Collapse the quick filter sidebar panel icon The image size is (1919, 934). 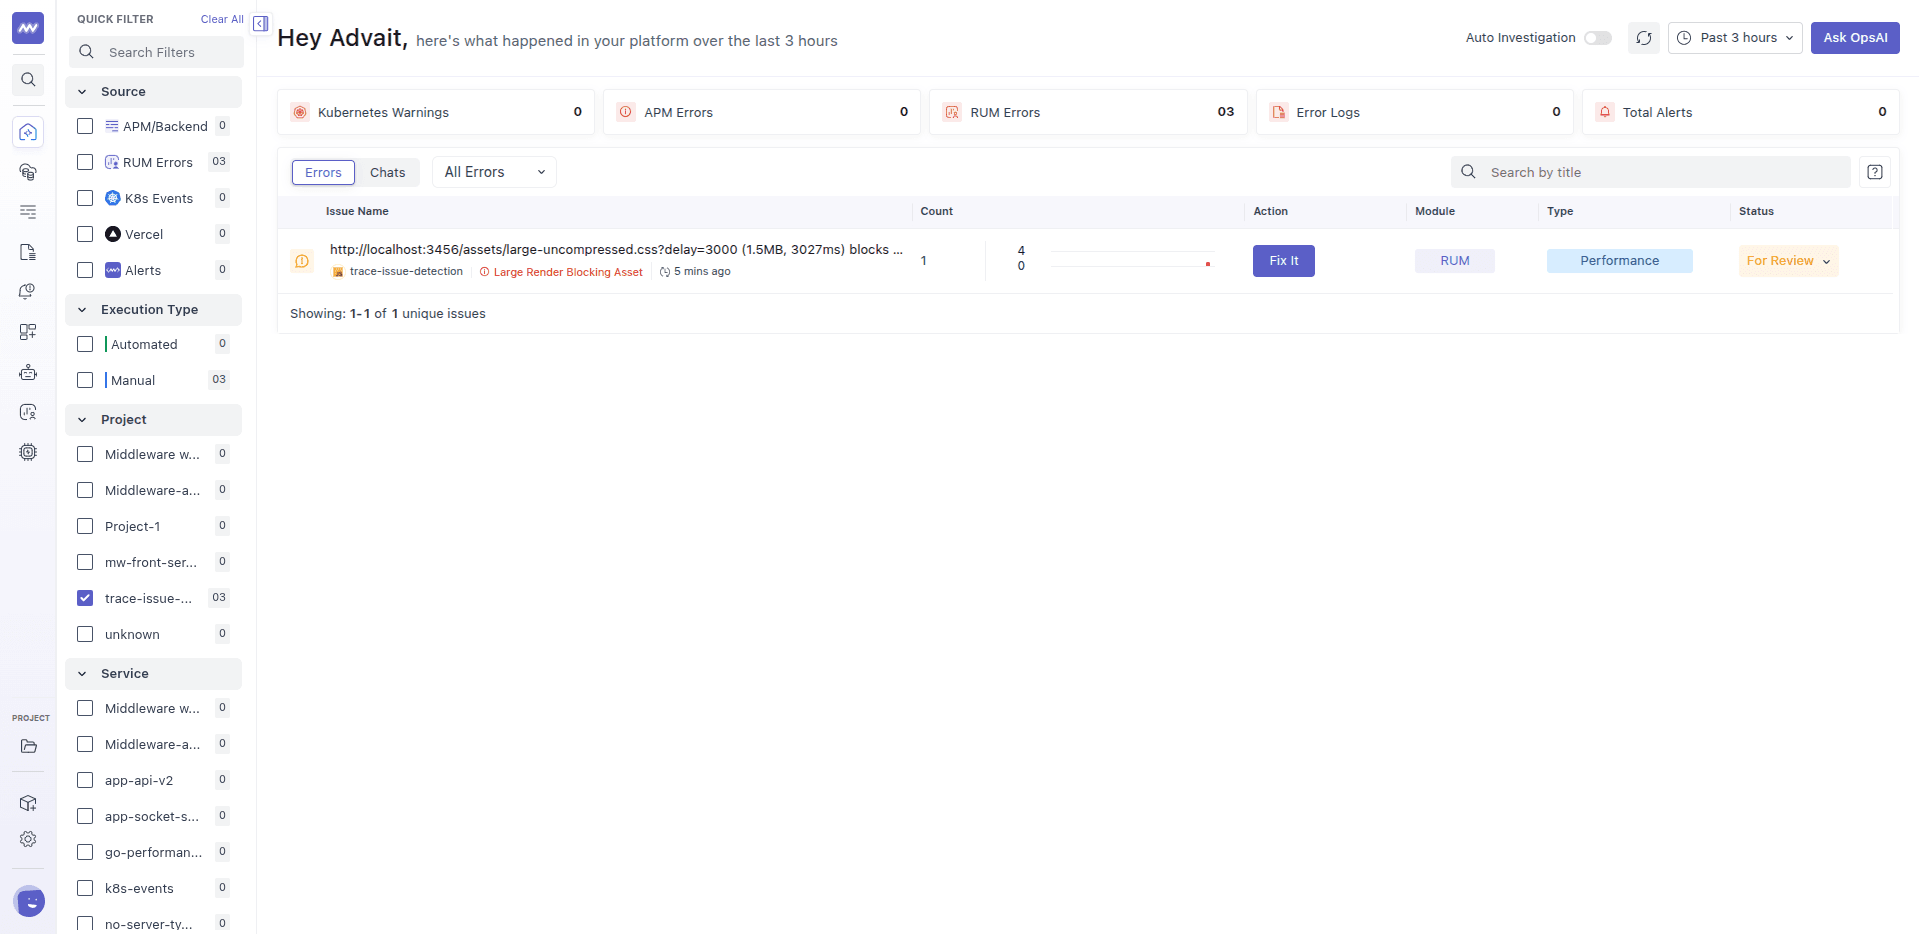click(260, 23)
